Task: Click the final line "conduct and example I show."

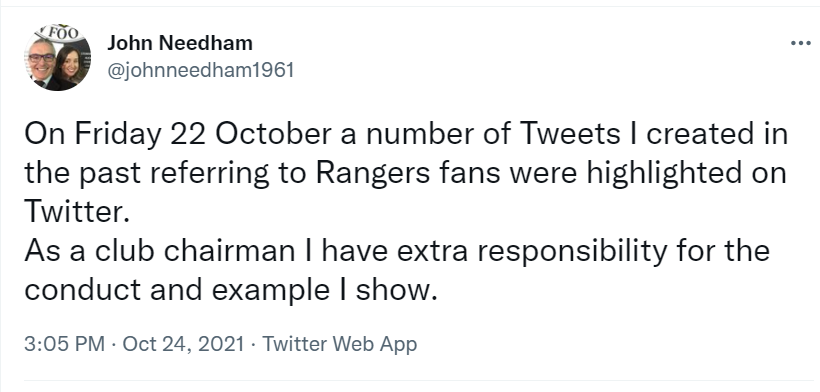Action: click(231, 291)
